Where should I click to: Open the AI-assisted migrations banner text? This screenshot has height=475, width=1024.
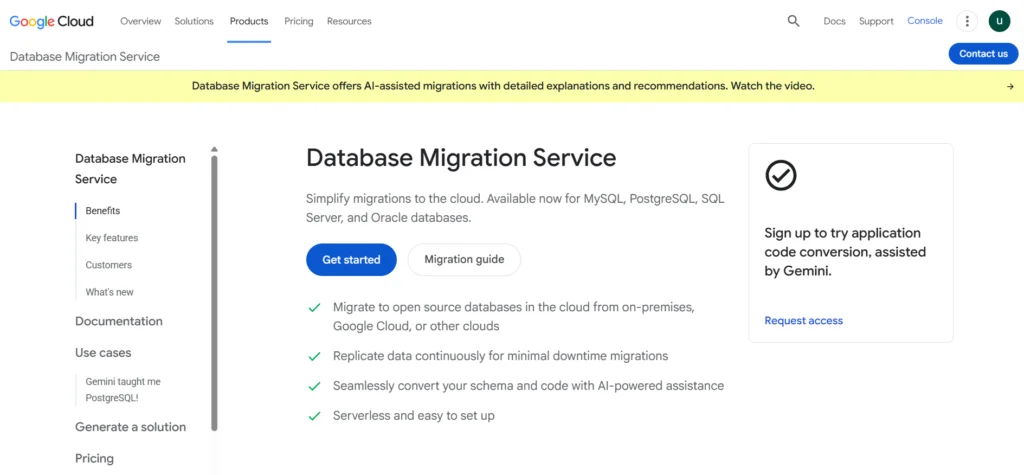[x=503, y=86]
